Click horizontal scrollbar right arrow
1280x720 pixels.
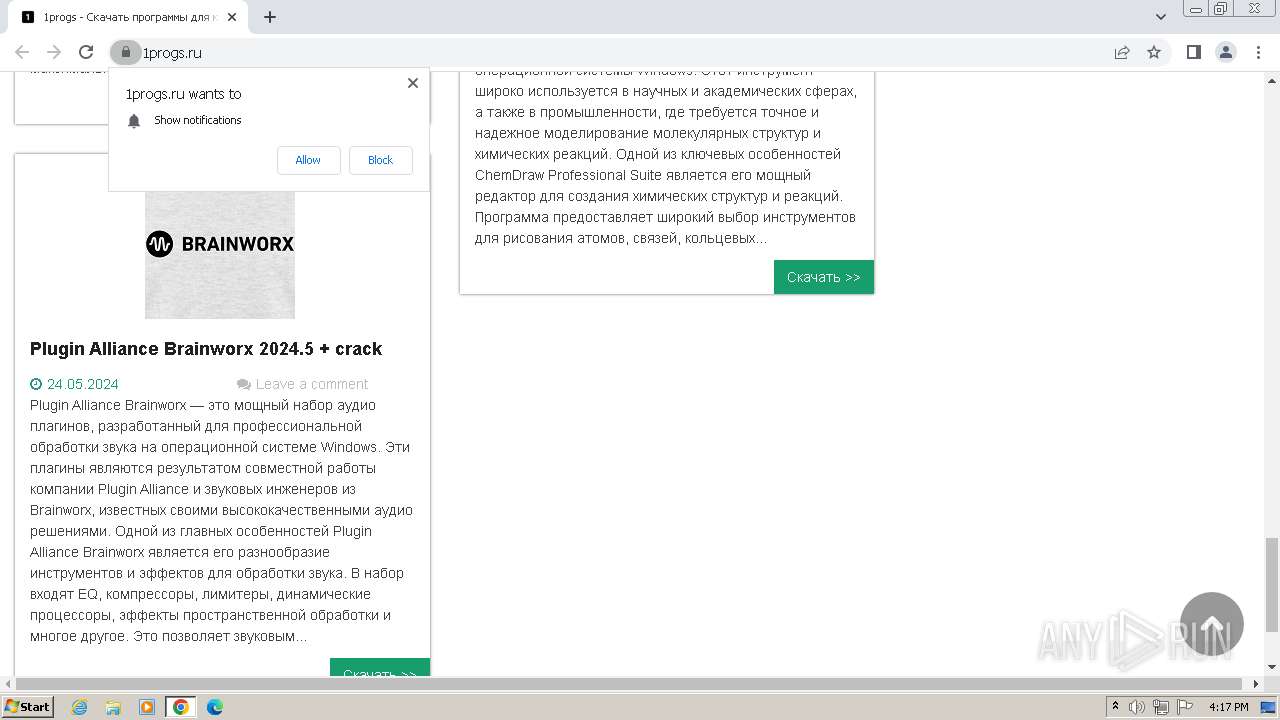[1257, 684]
